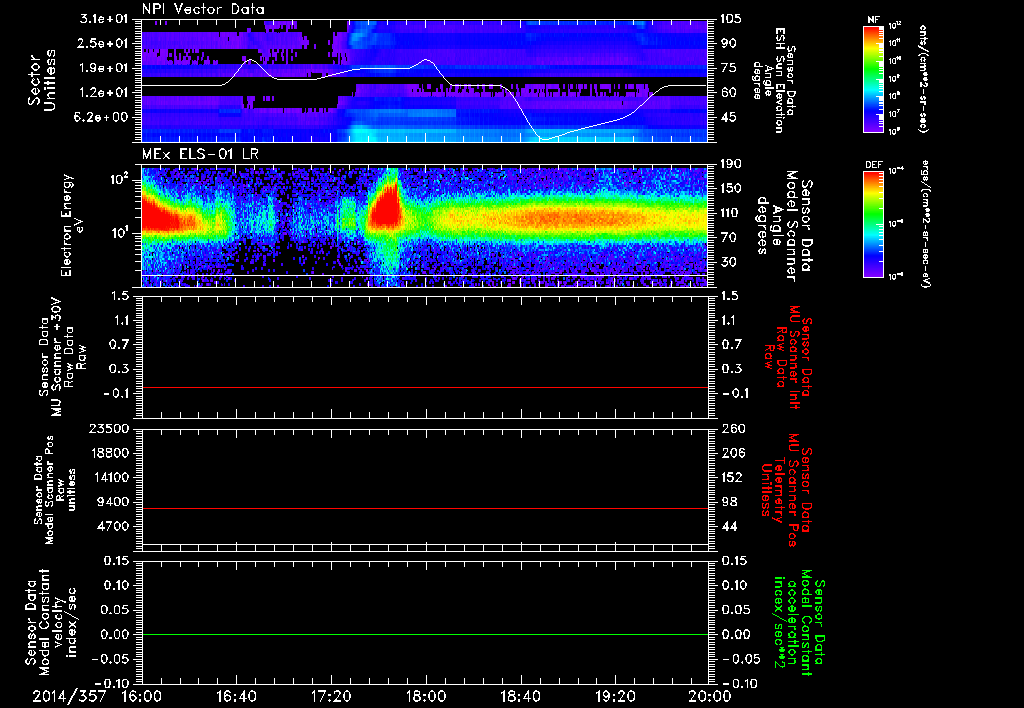Click the Sector Unitless axis label
The height and width of the screenshot is (708, 1024).
[x=42, y=80]
